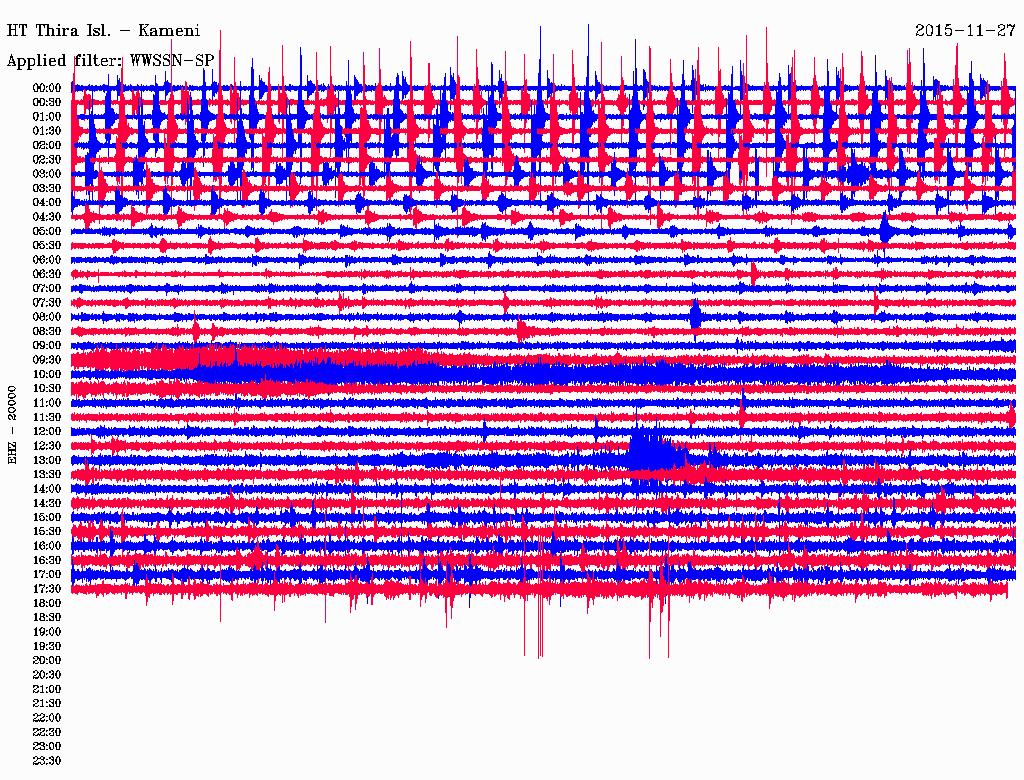
Task: Select the 20:00 time label
Action: [47, 661]
